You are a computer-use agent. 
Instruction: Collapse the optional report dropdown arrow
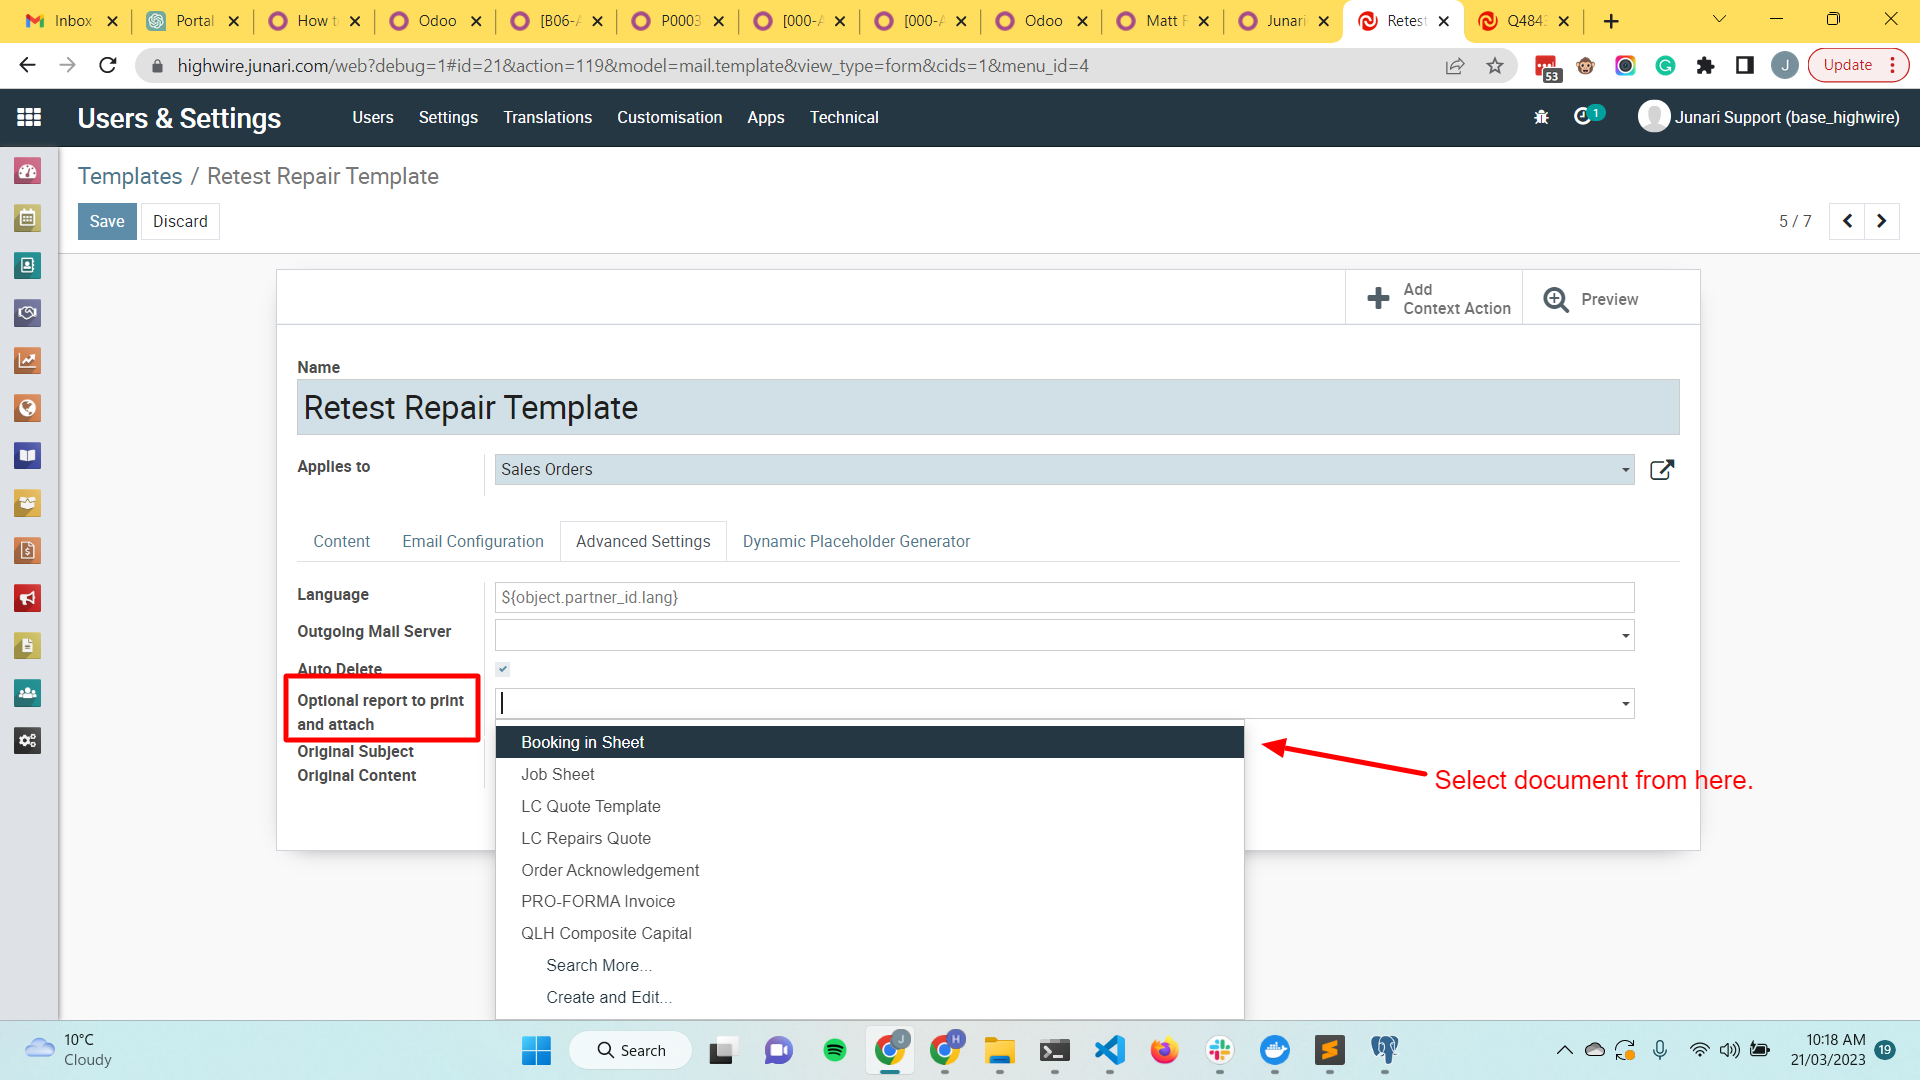pyautogui.click(x=1625, y=704)
